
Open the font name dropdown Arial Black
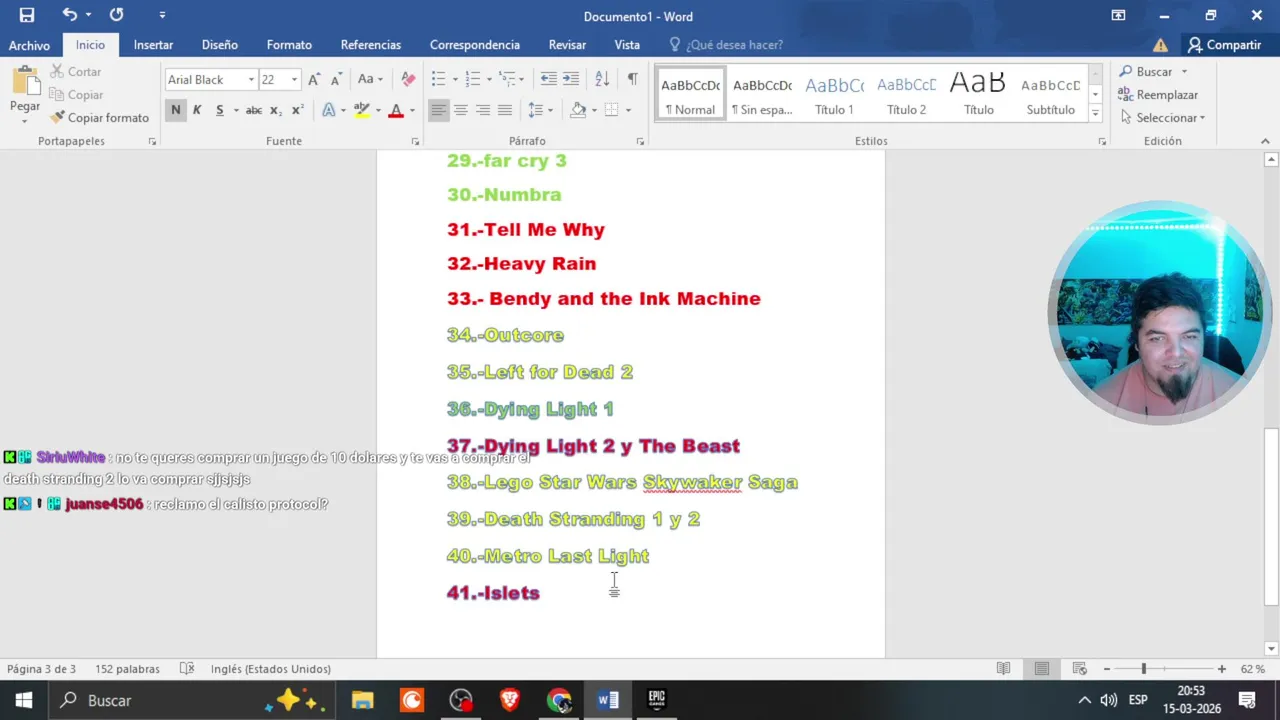(x=251, y=80)
